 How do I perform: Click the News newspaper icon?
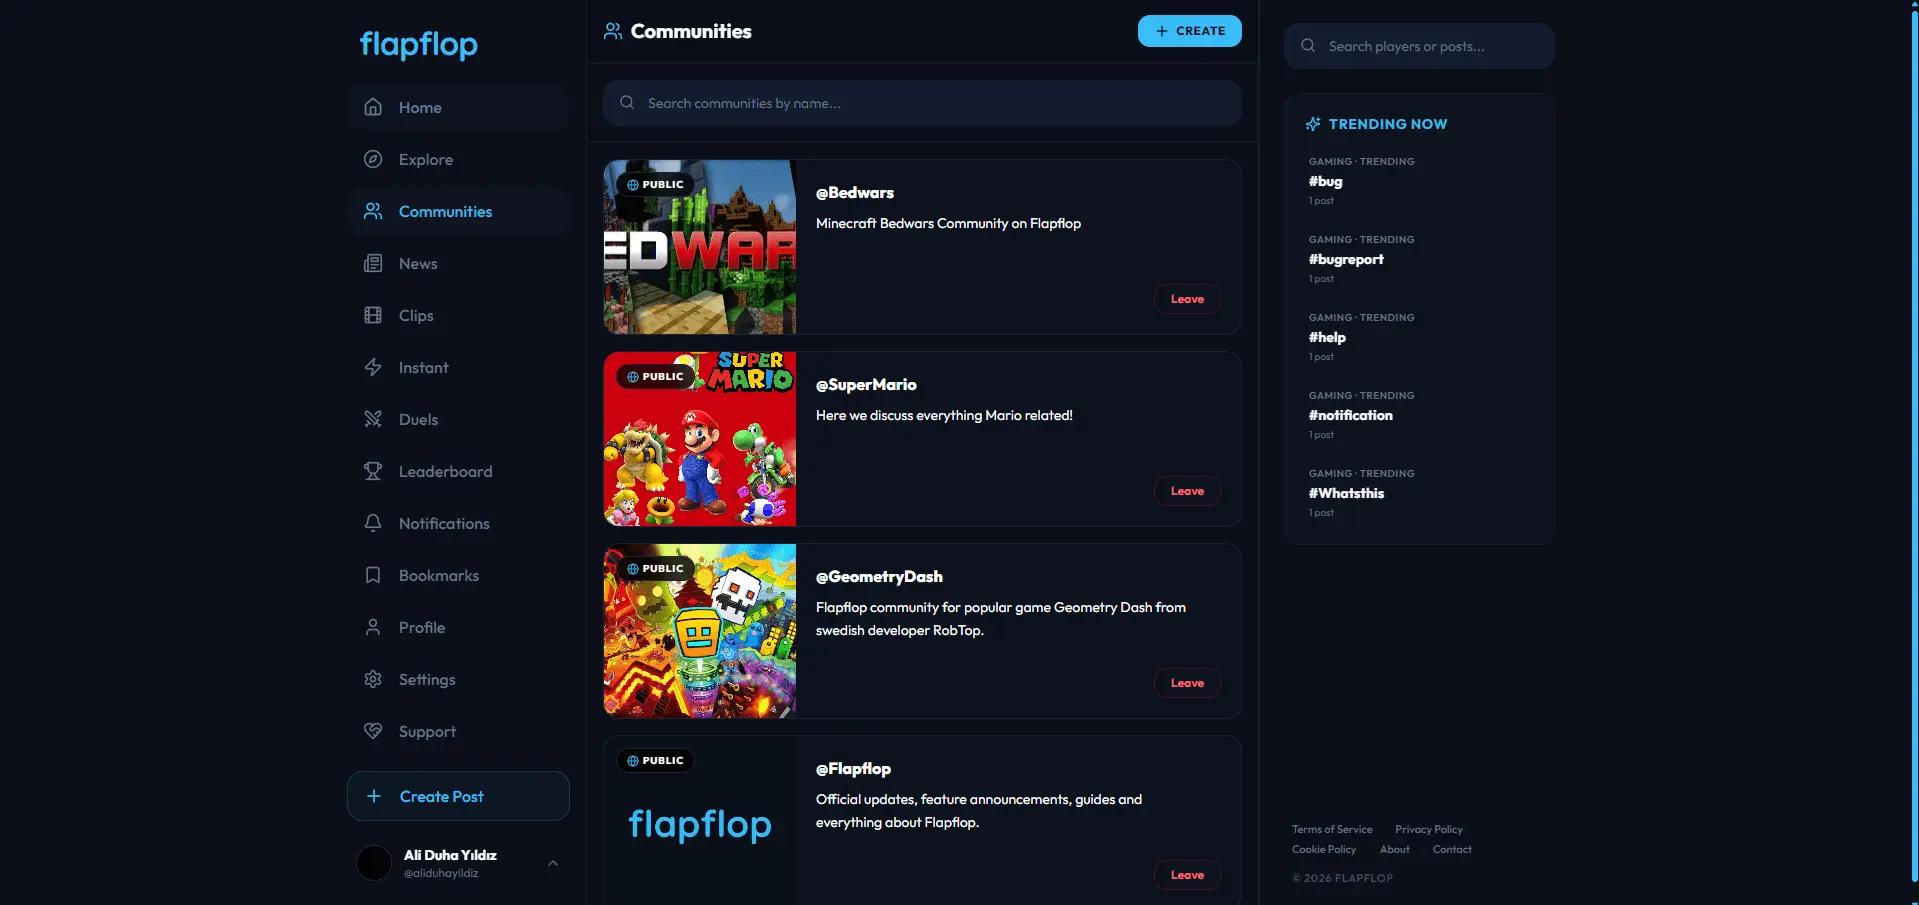click(x=373, y=263)
